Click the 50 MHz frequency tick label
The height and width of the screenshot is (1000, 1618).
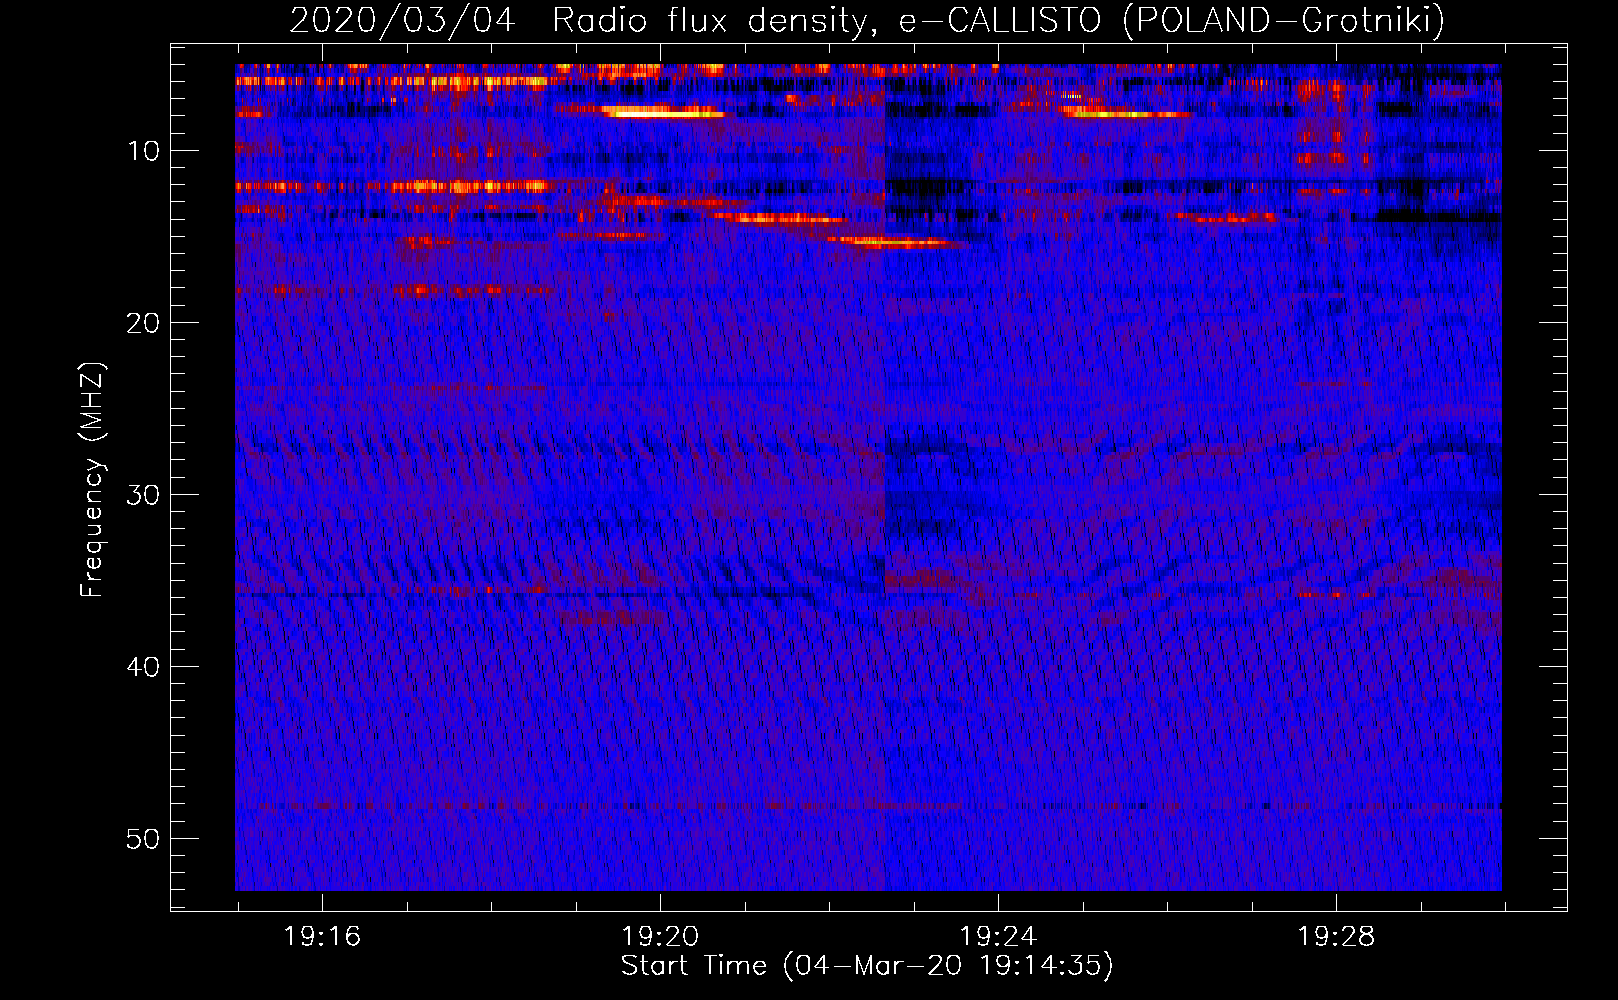(x=144, y=839)
